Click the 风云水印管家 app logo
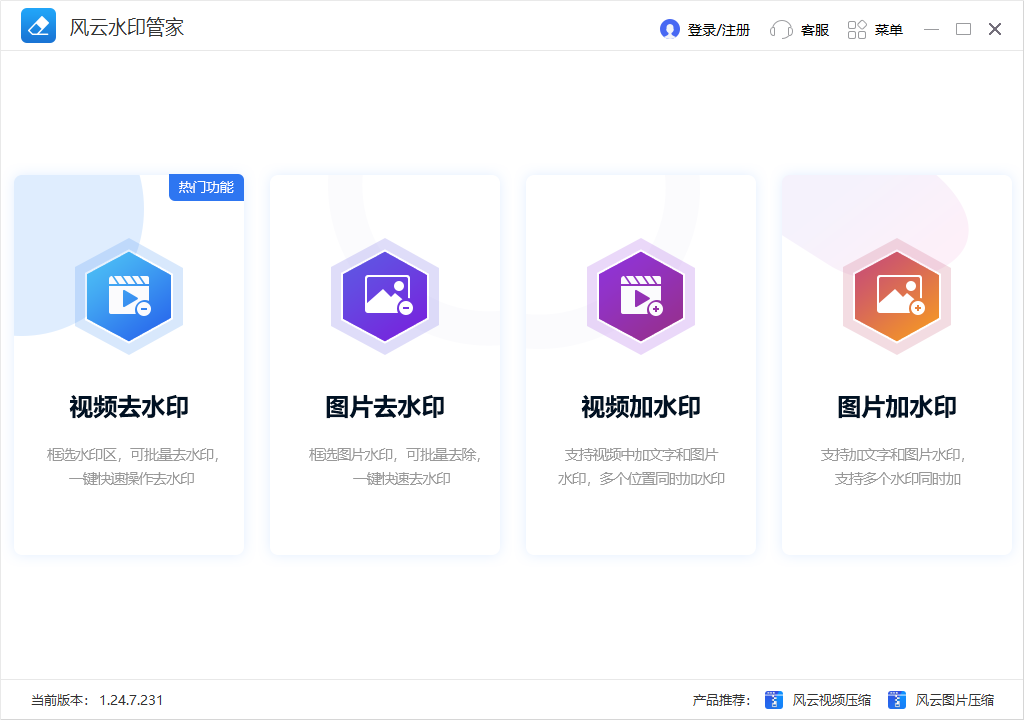 38,26
